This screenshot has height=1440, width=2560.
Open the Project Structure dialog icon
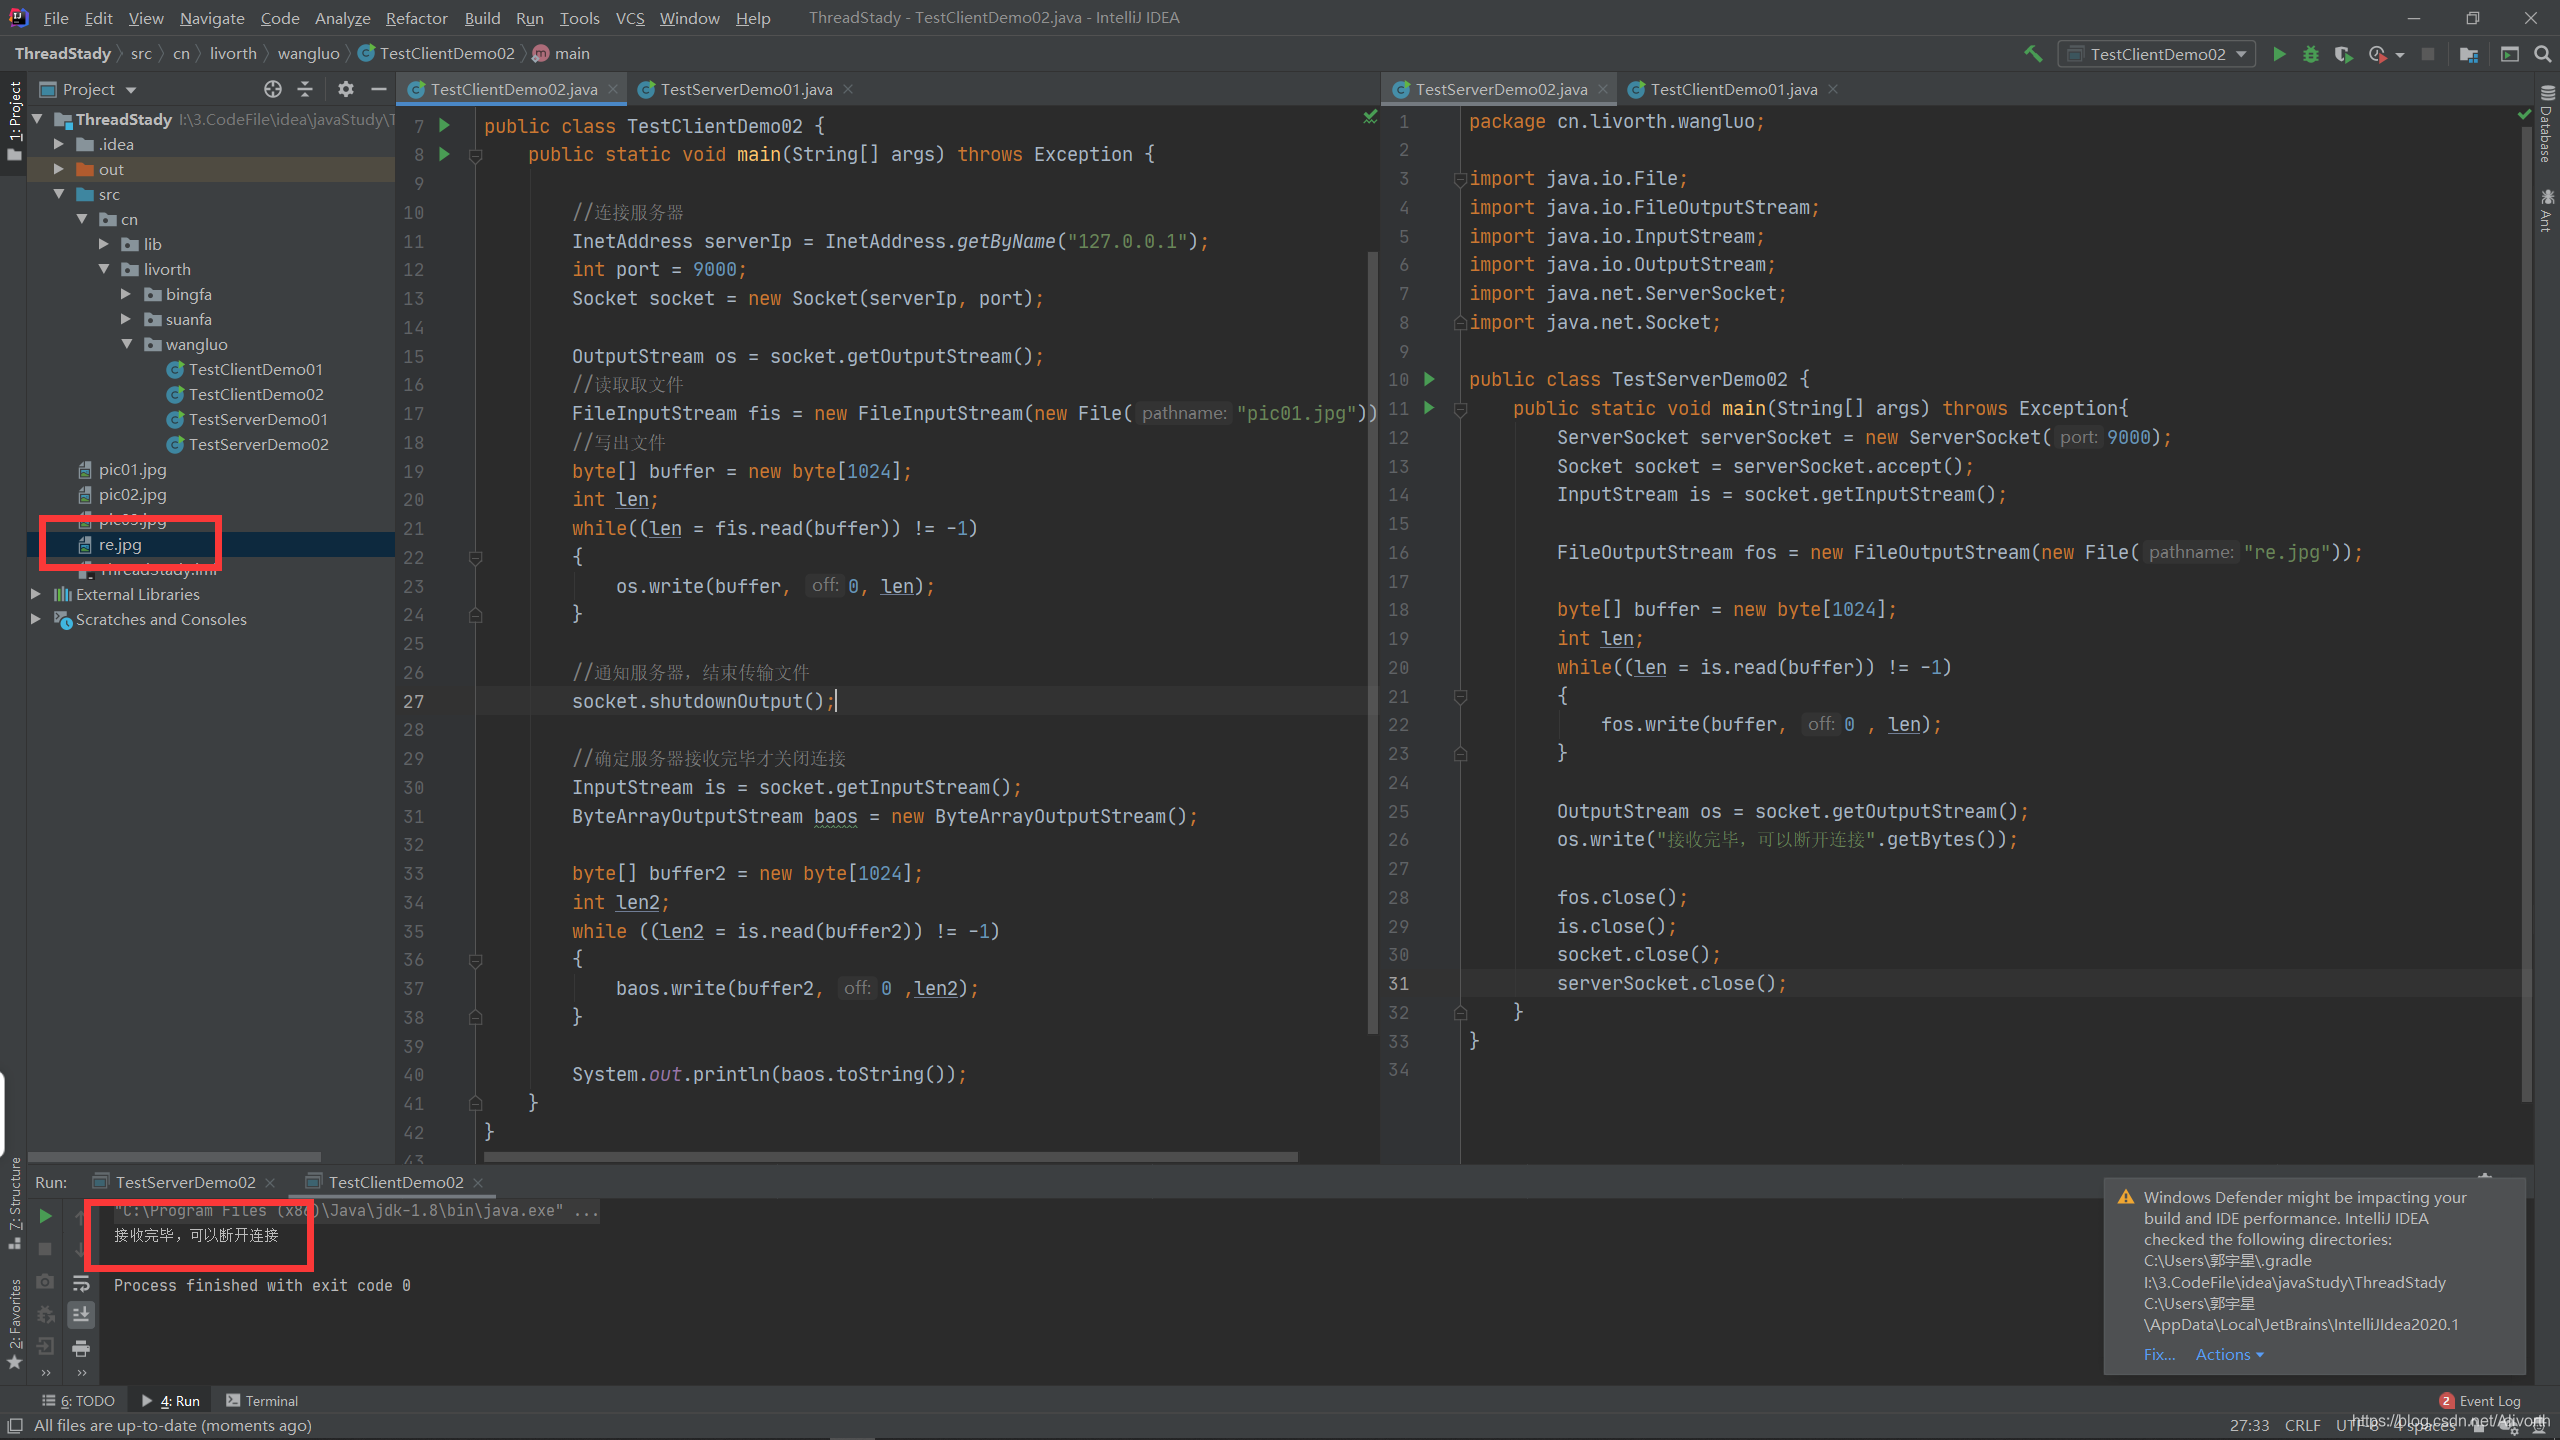pyautogui.click(x=2469, y=54)
